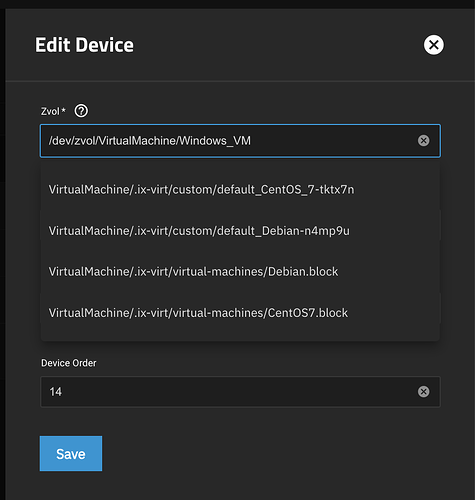Clear the Device Order value

coord(423,391)
